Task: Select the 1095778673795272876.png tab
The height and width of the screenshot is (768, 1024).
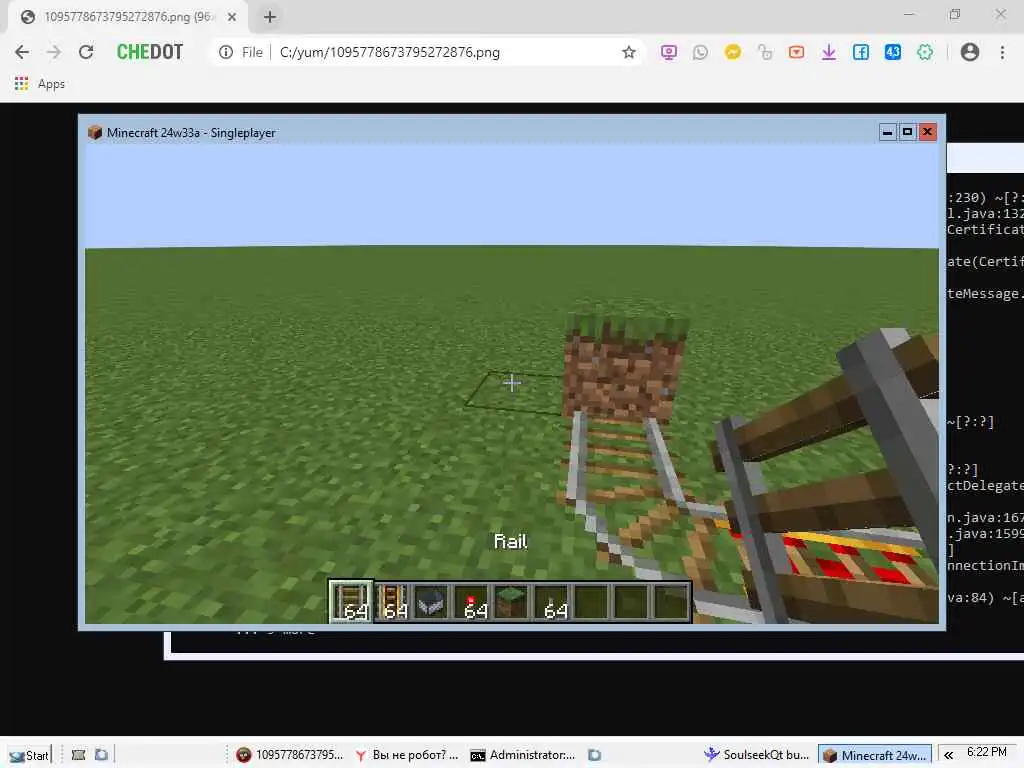Action: 127,17
